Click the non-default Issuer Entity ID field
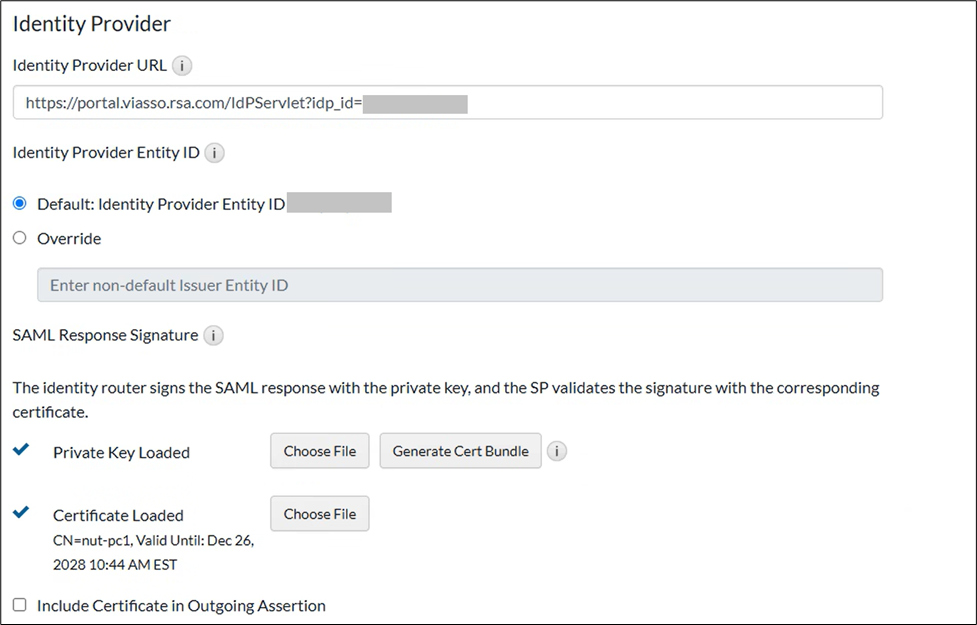977x625 pixels. (x=460, y=285)
